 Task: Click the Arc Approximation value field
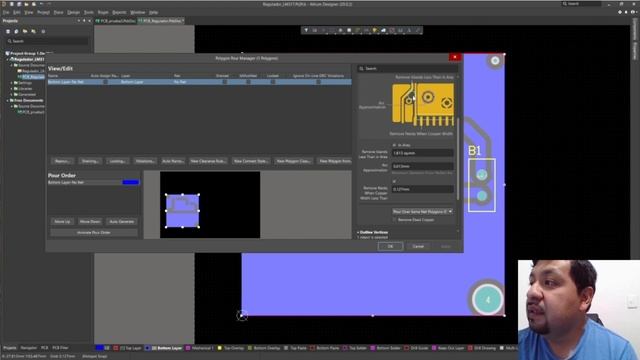coord(422,167)
